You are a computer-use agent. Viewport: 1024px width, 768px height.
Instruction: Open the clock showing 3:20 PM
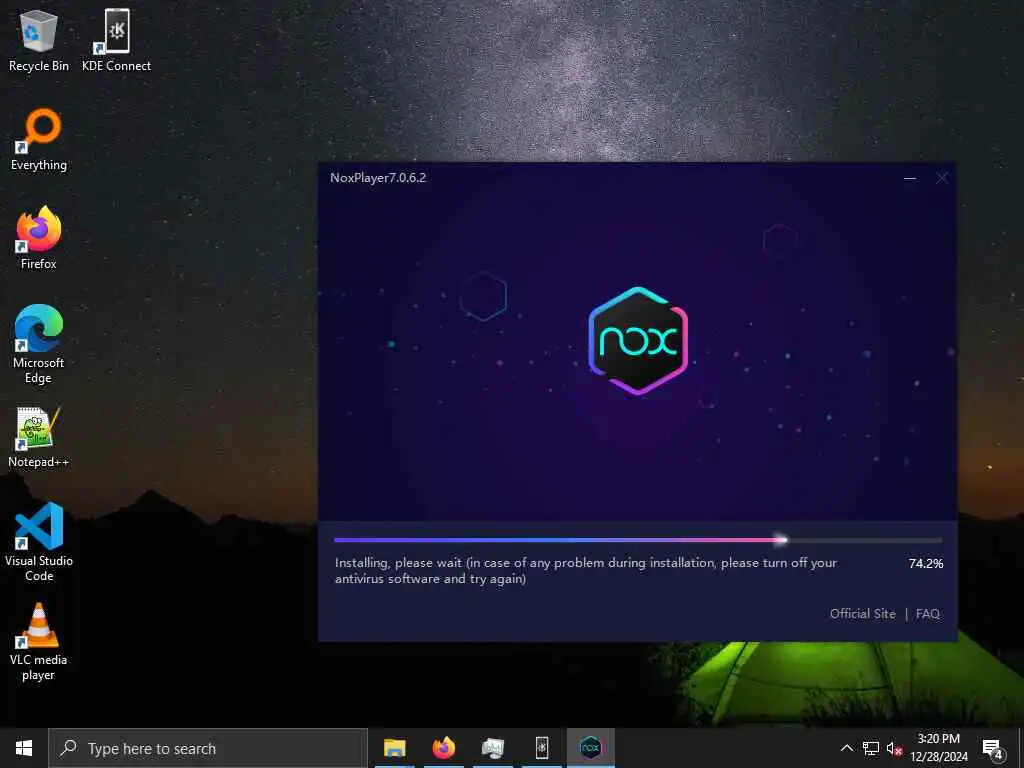pyautogui.click(x=938, y=748)
